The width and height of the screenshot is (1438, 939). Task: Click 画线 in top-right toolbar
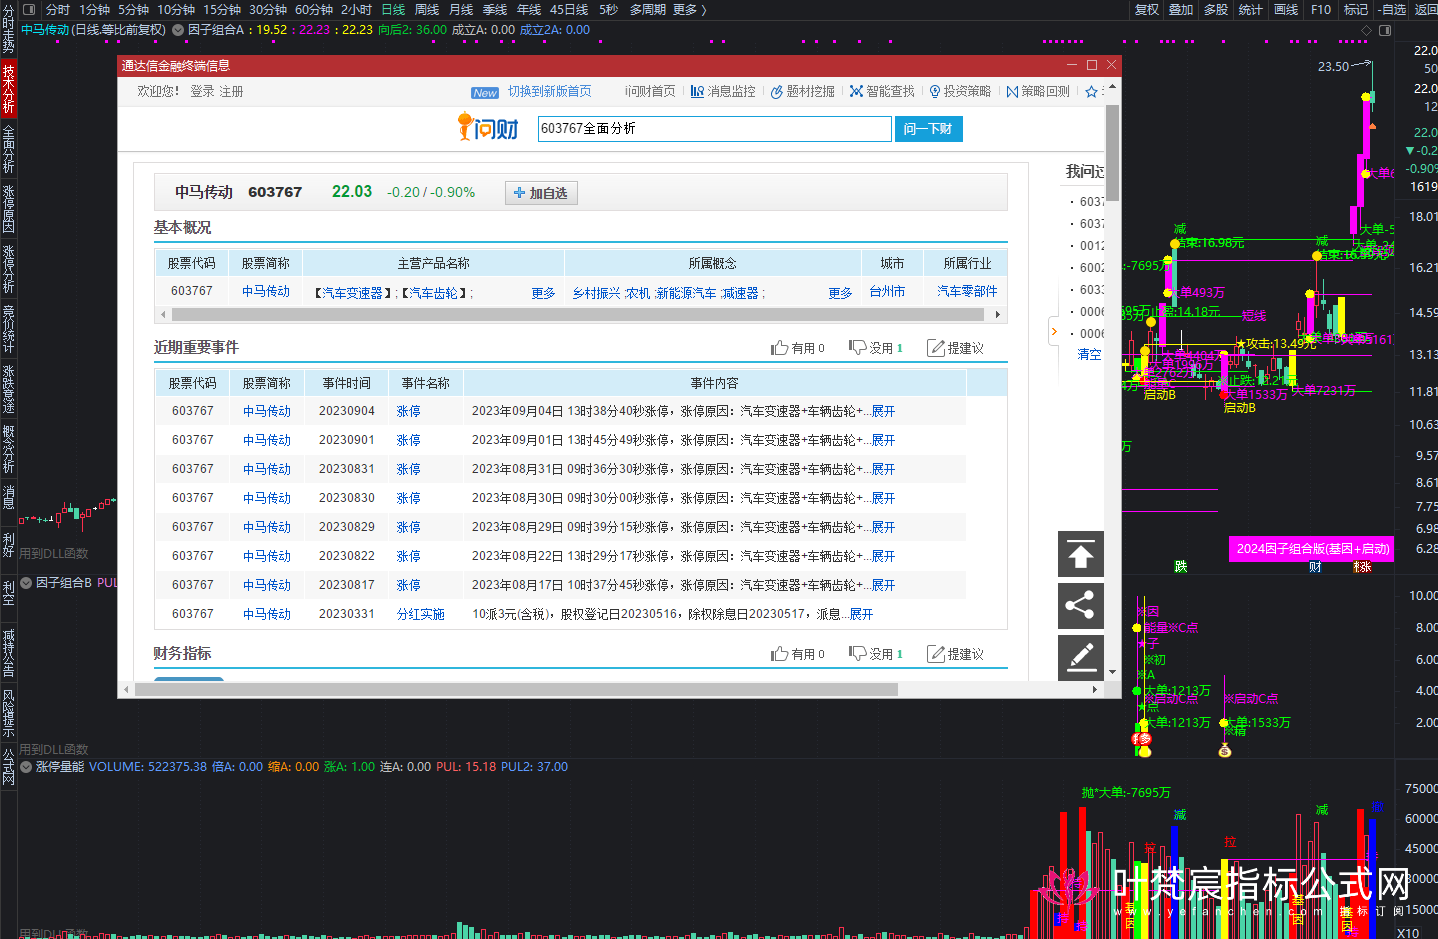pyautogui.click(x=1286, y=9)
